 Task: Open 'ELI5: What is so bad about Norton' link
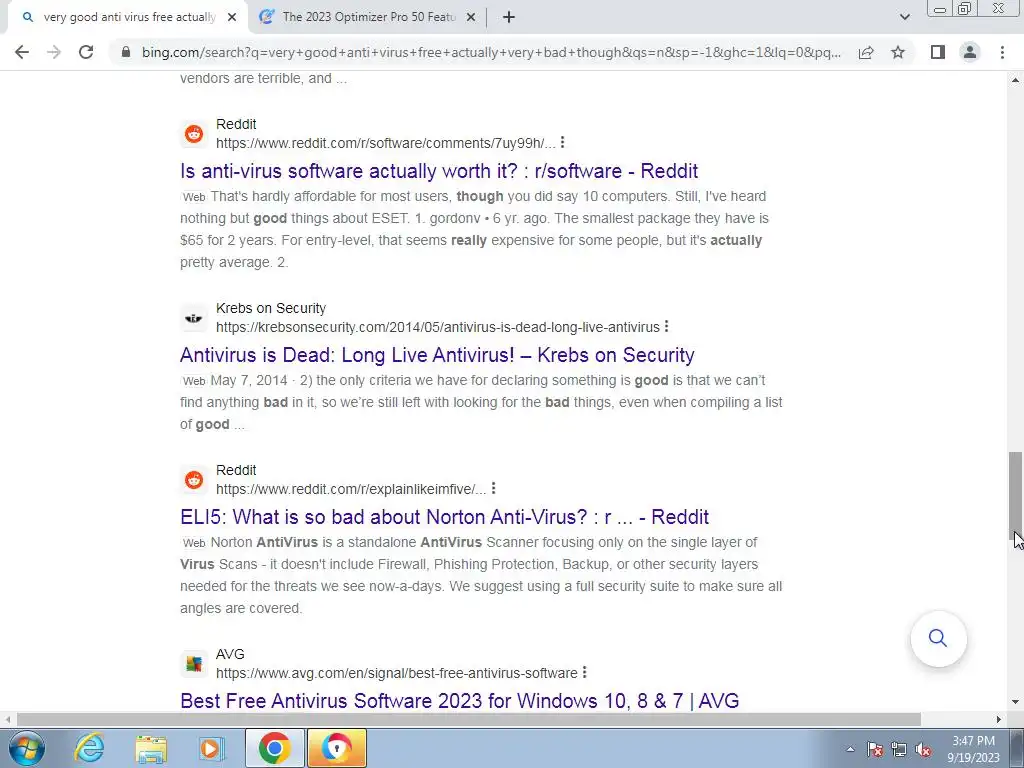click(x=444, y=517)
